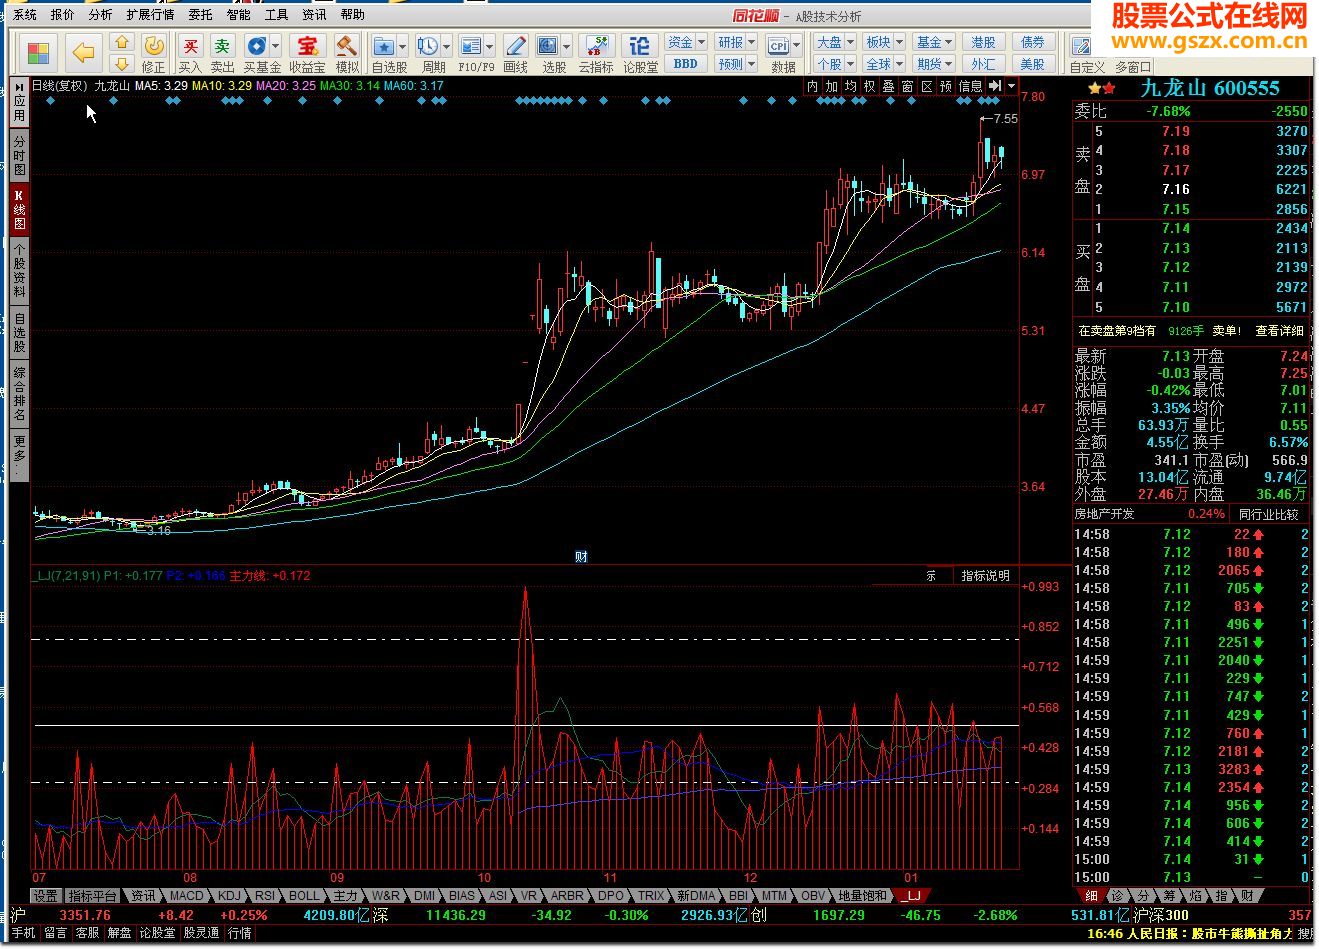Click the 同行业比较 button
The height and width of the screenshot is (949, 1319).
pos(1268,514)
